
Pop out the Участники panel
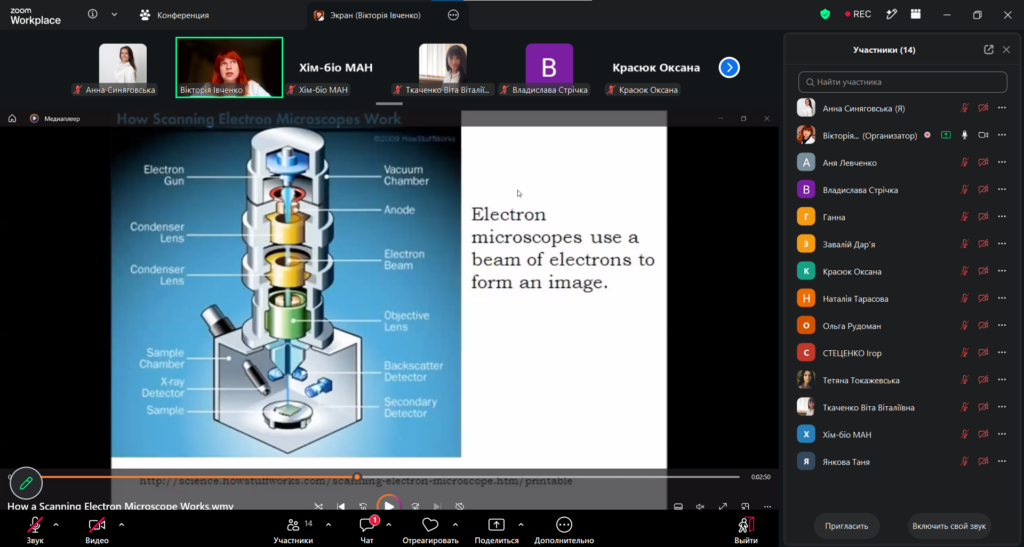[x=989, y=50]
